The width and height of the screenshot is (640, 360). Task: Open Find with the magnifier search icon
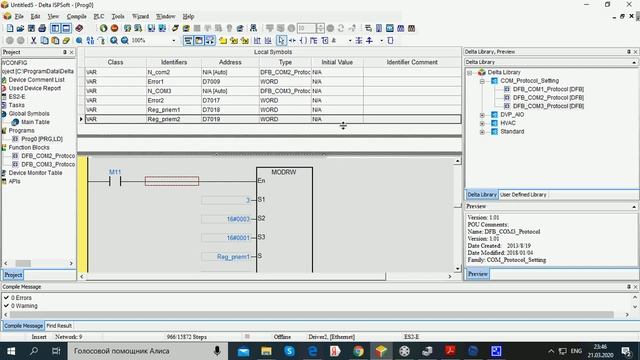79,40
